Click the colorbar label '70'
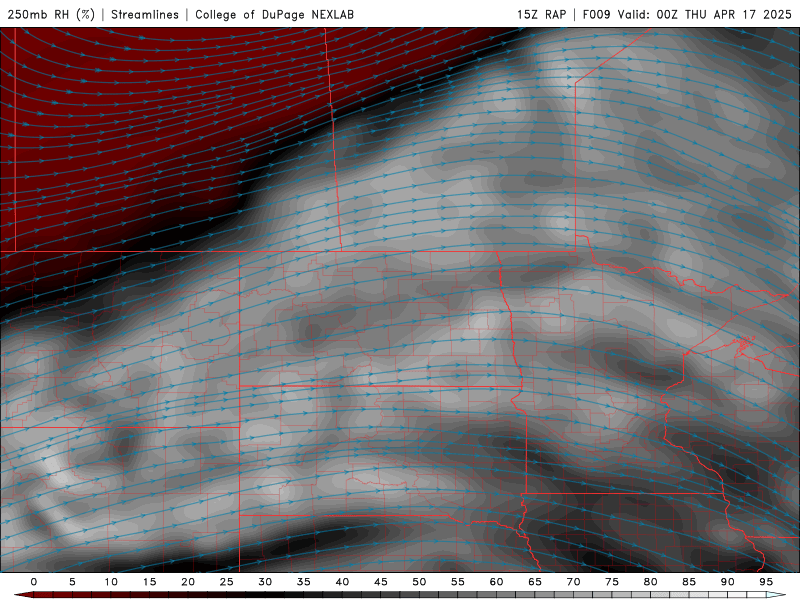 573,582
